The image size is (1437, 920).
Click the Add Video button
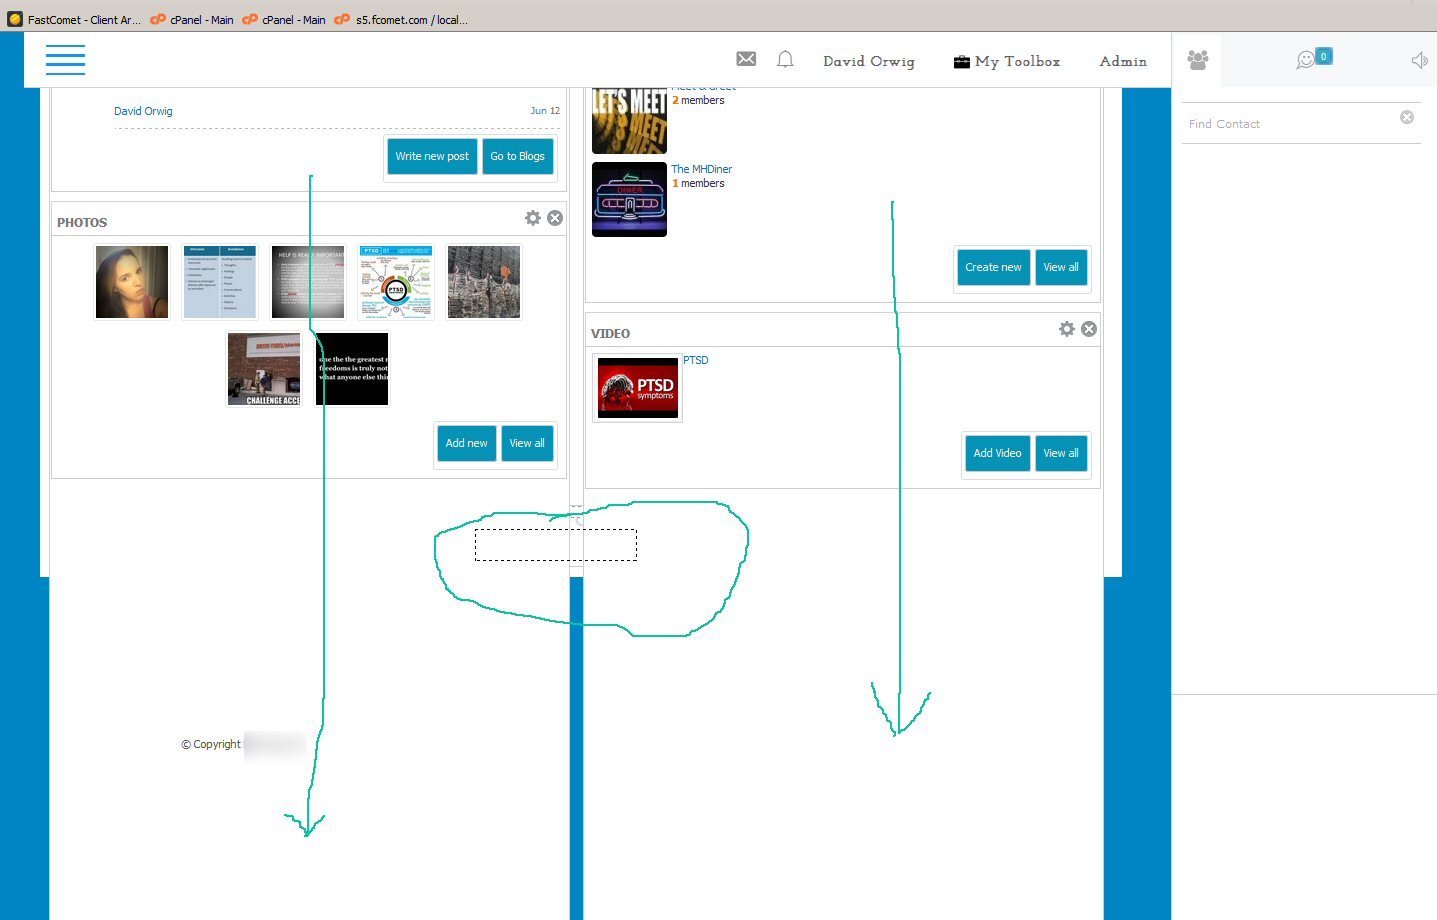[x=997, y=453]
